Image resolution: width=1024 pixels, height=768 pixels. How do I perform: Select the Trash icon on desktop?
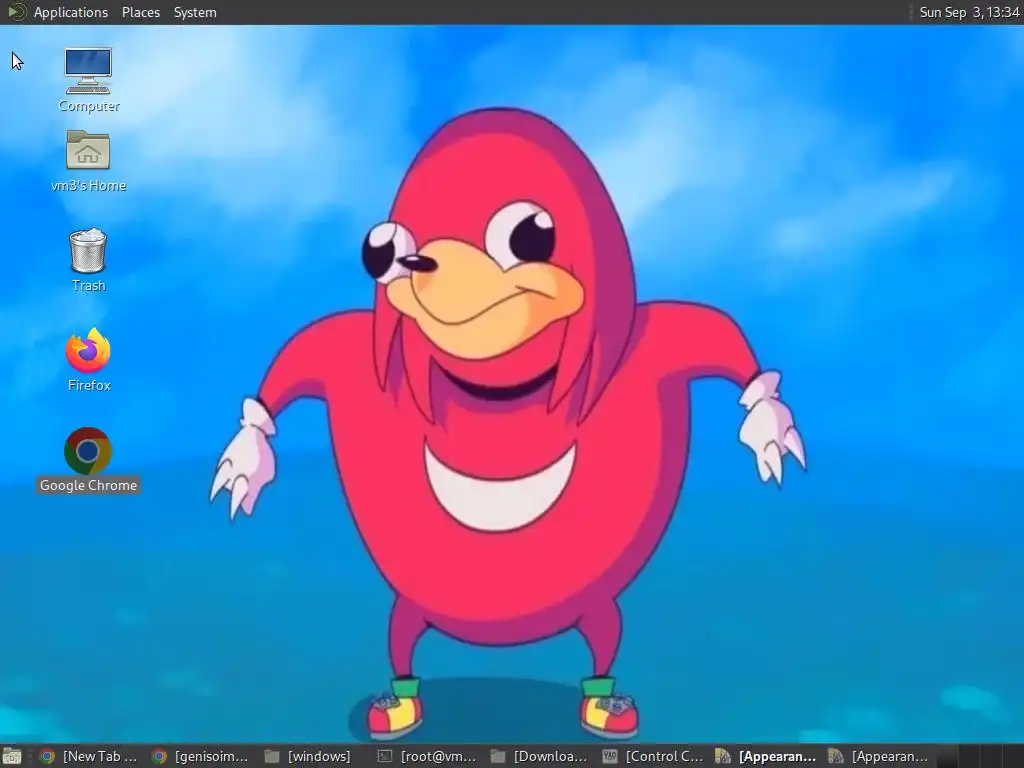pos(88,251)
